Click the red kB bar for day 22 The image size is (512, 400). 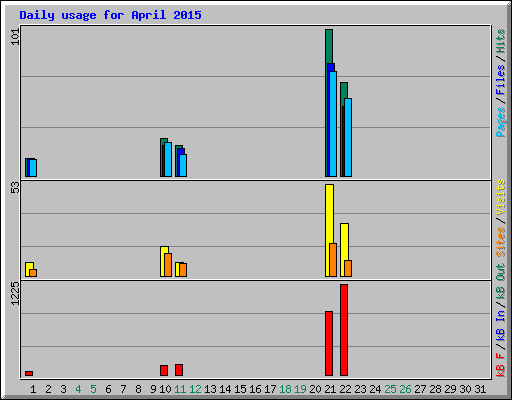pyautogui.click(x=344, y=330)
